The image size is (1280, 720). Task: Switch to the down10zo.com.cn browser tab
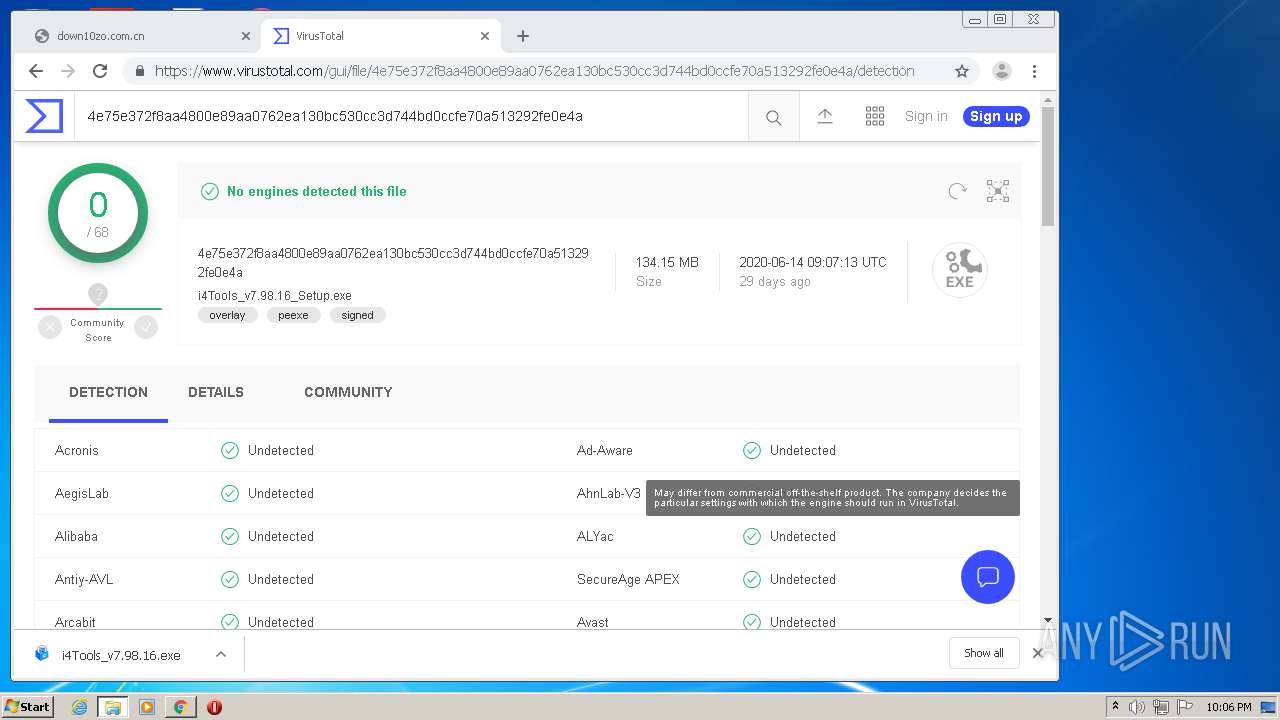pyautogui.click(x=141, y=36)
